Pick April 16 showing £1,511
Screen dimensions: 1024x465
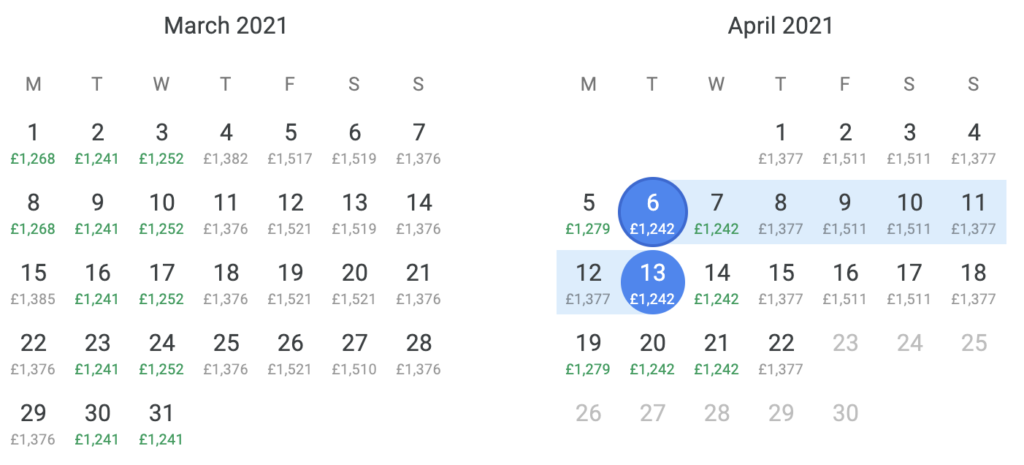pos(844,284)
